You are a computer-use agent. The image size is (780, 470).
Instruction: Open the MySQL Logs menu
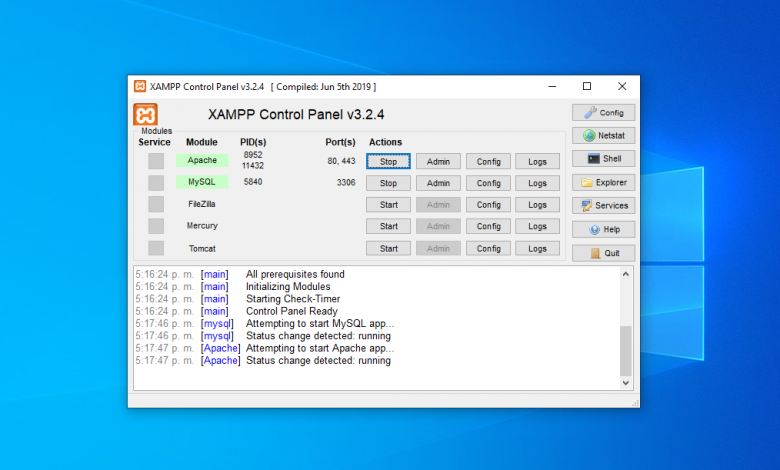pos(537,183)
